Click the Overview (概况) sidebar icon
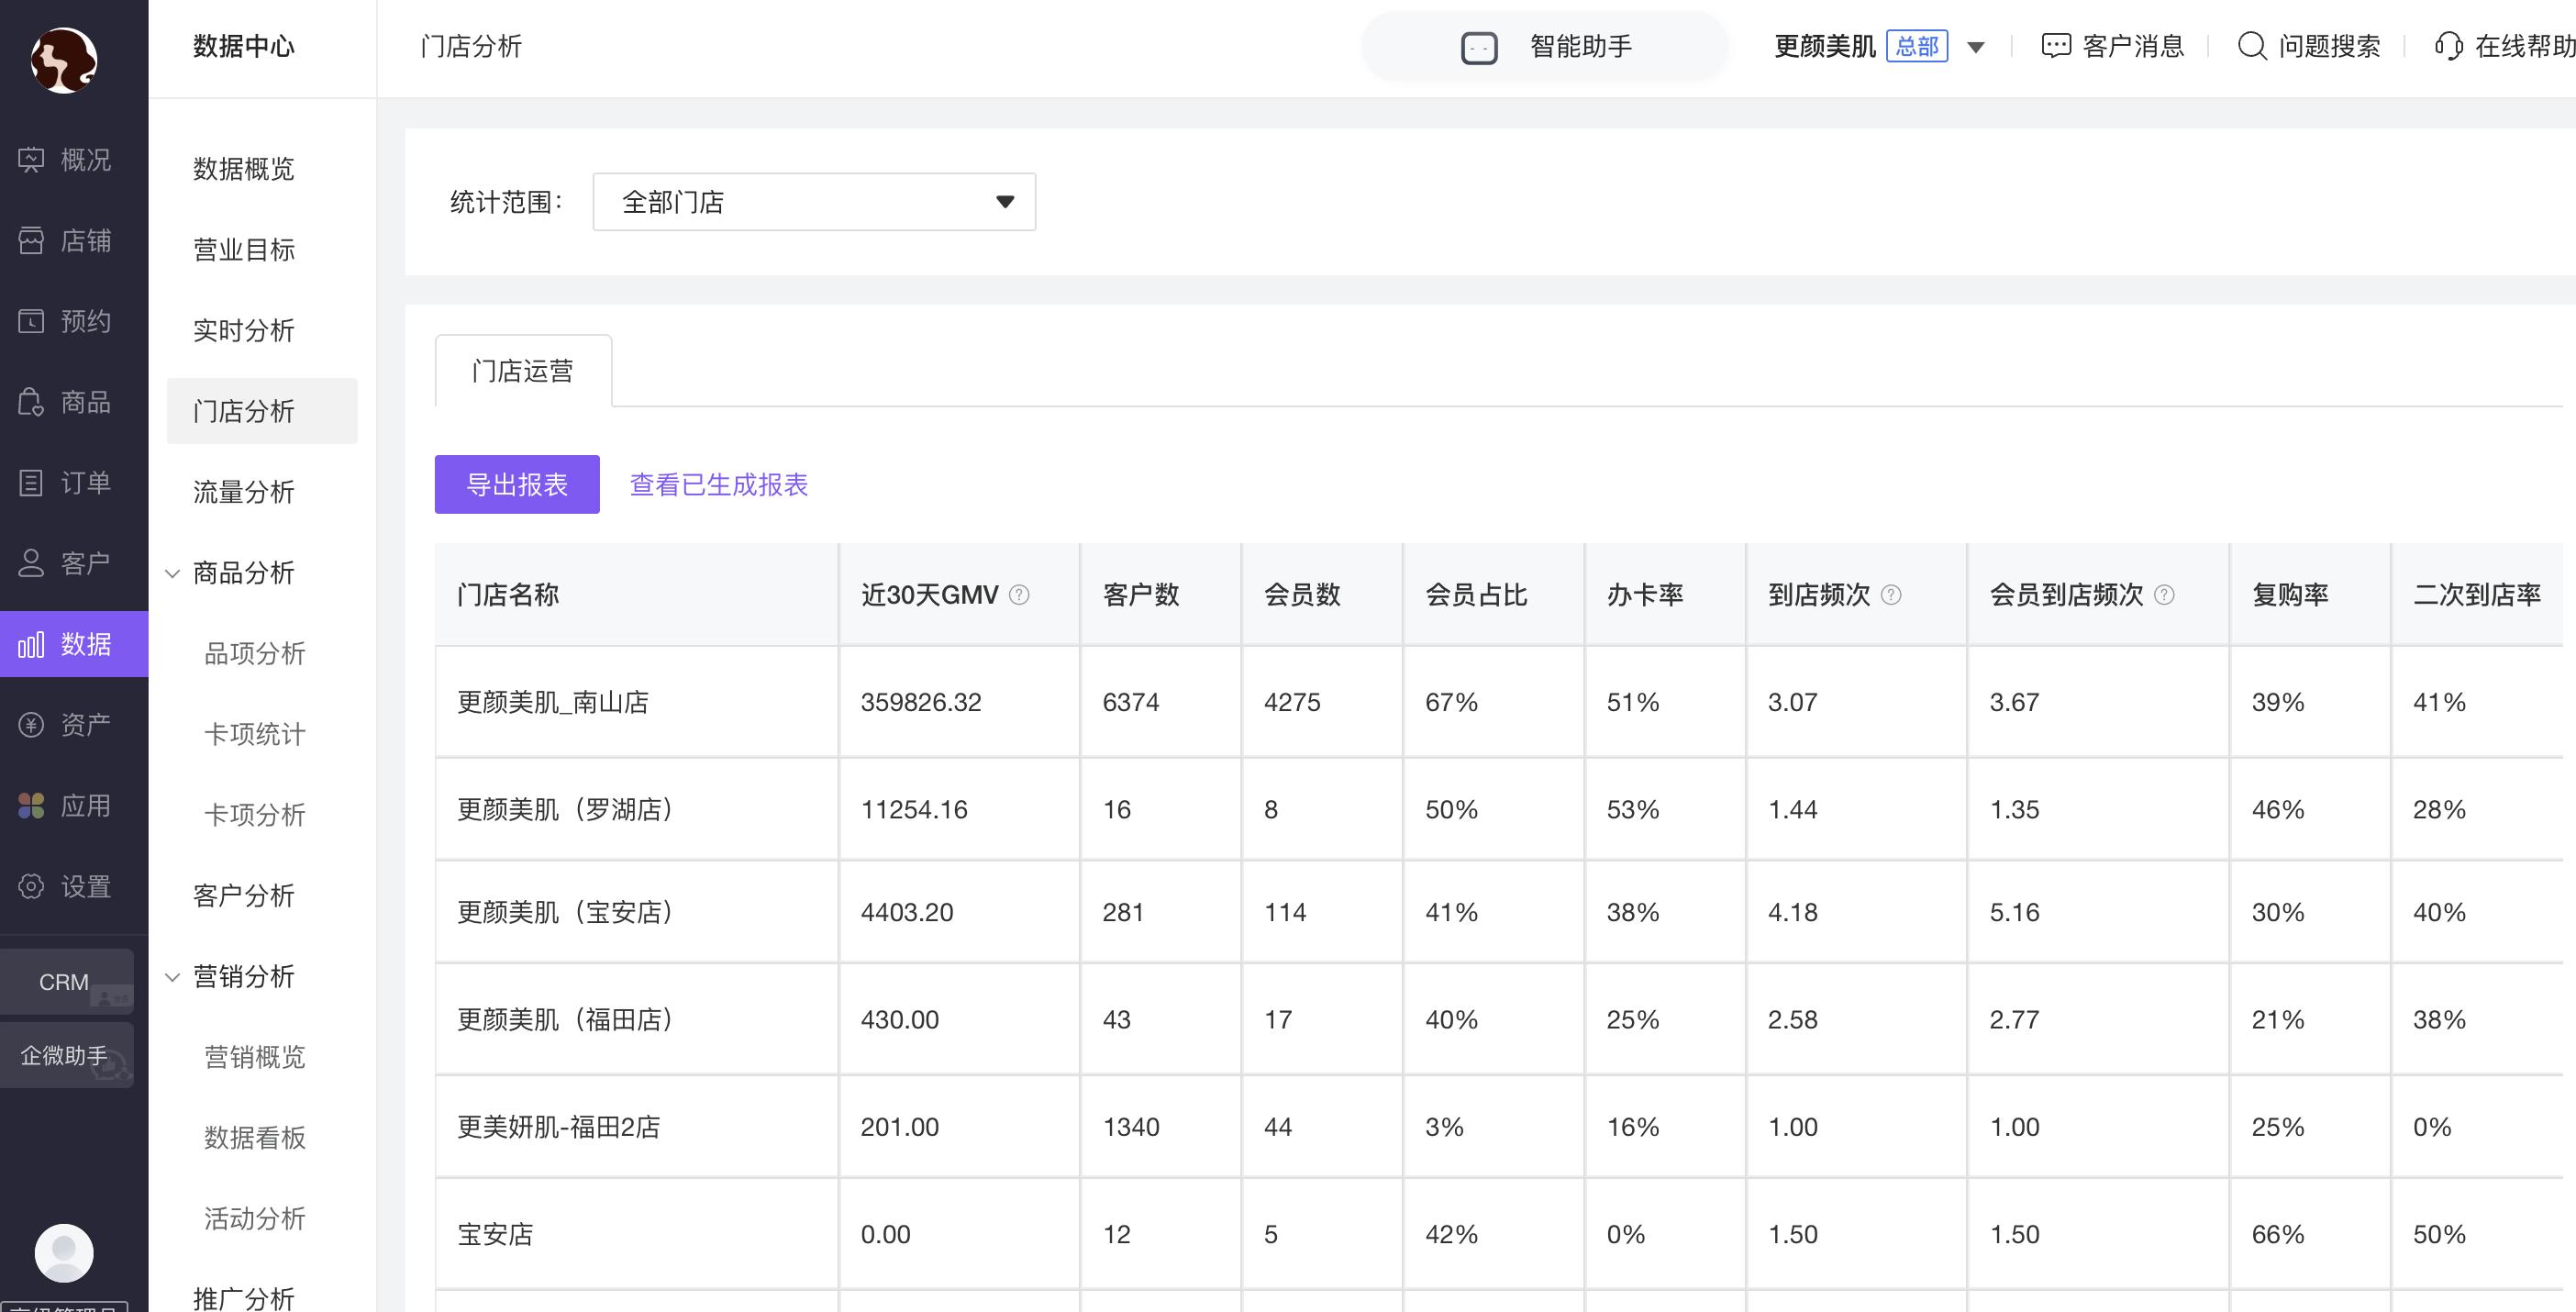 click(x=32, y=159)
